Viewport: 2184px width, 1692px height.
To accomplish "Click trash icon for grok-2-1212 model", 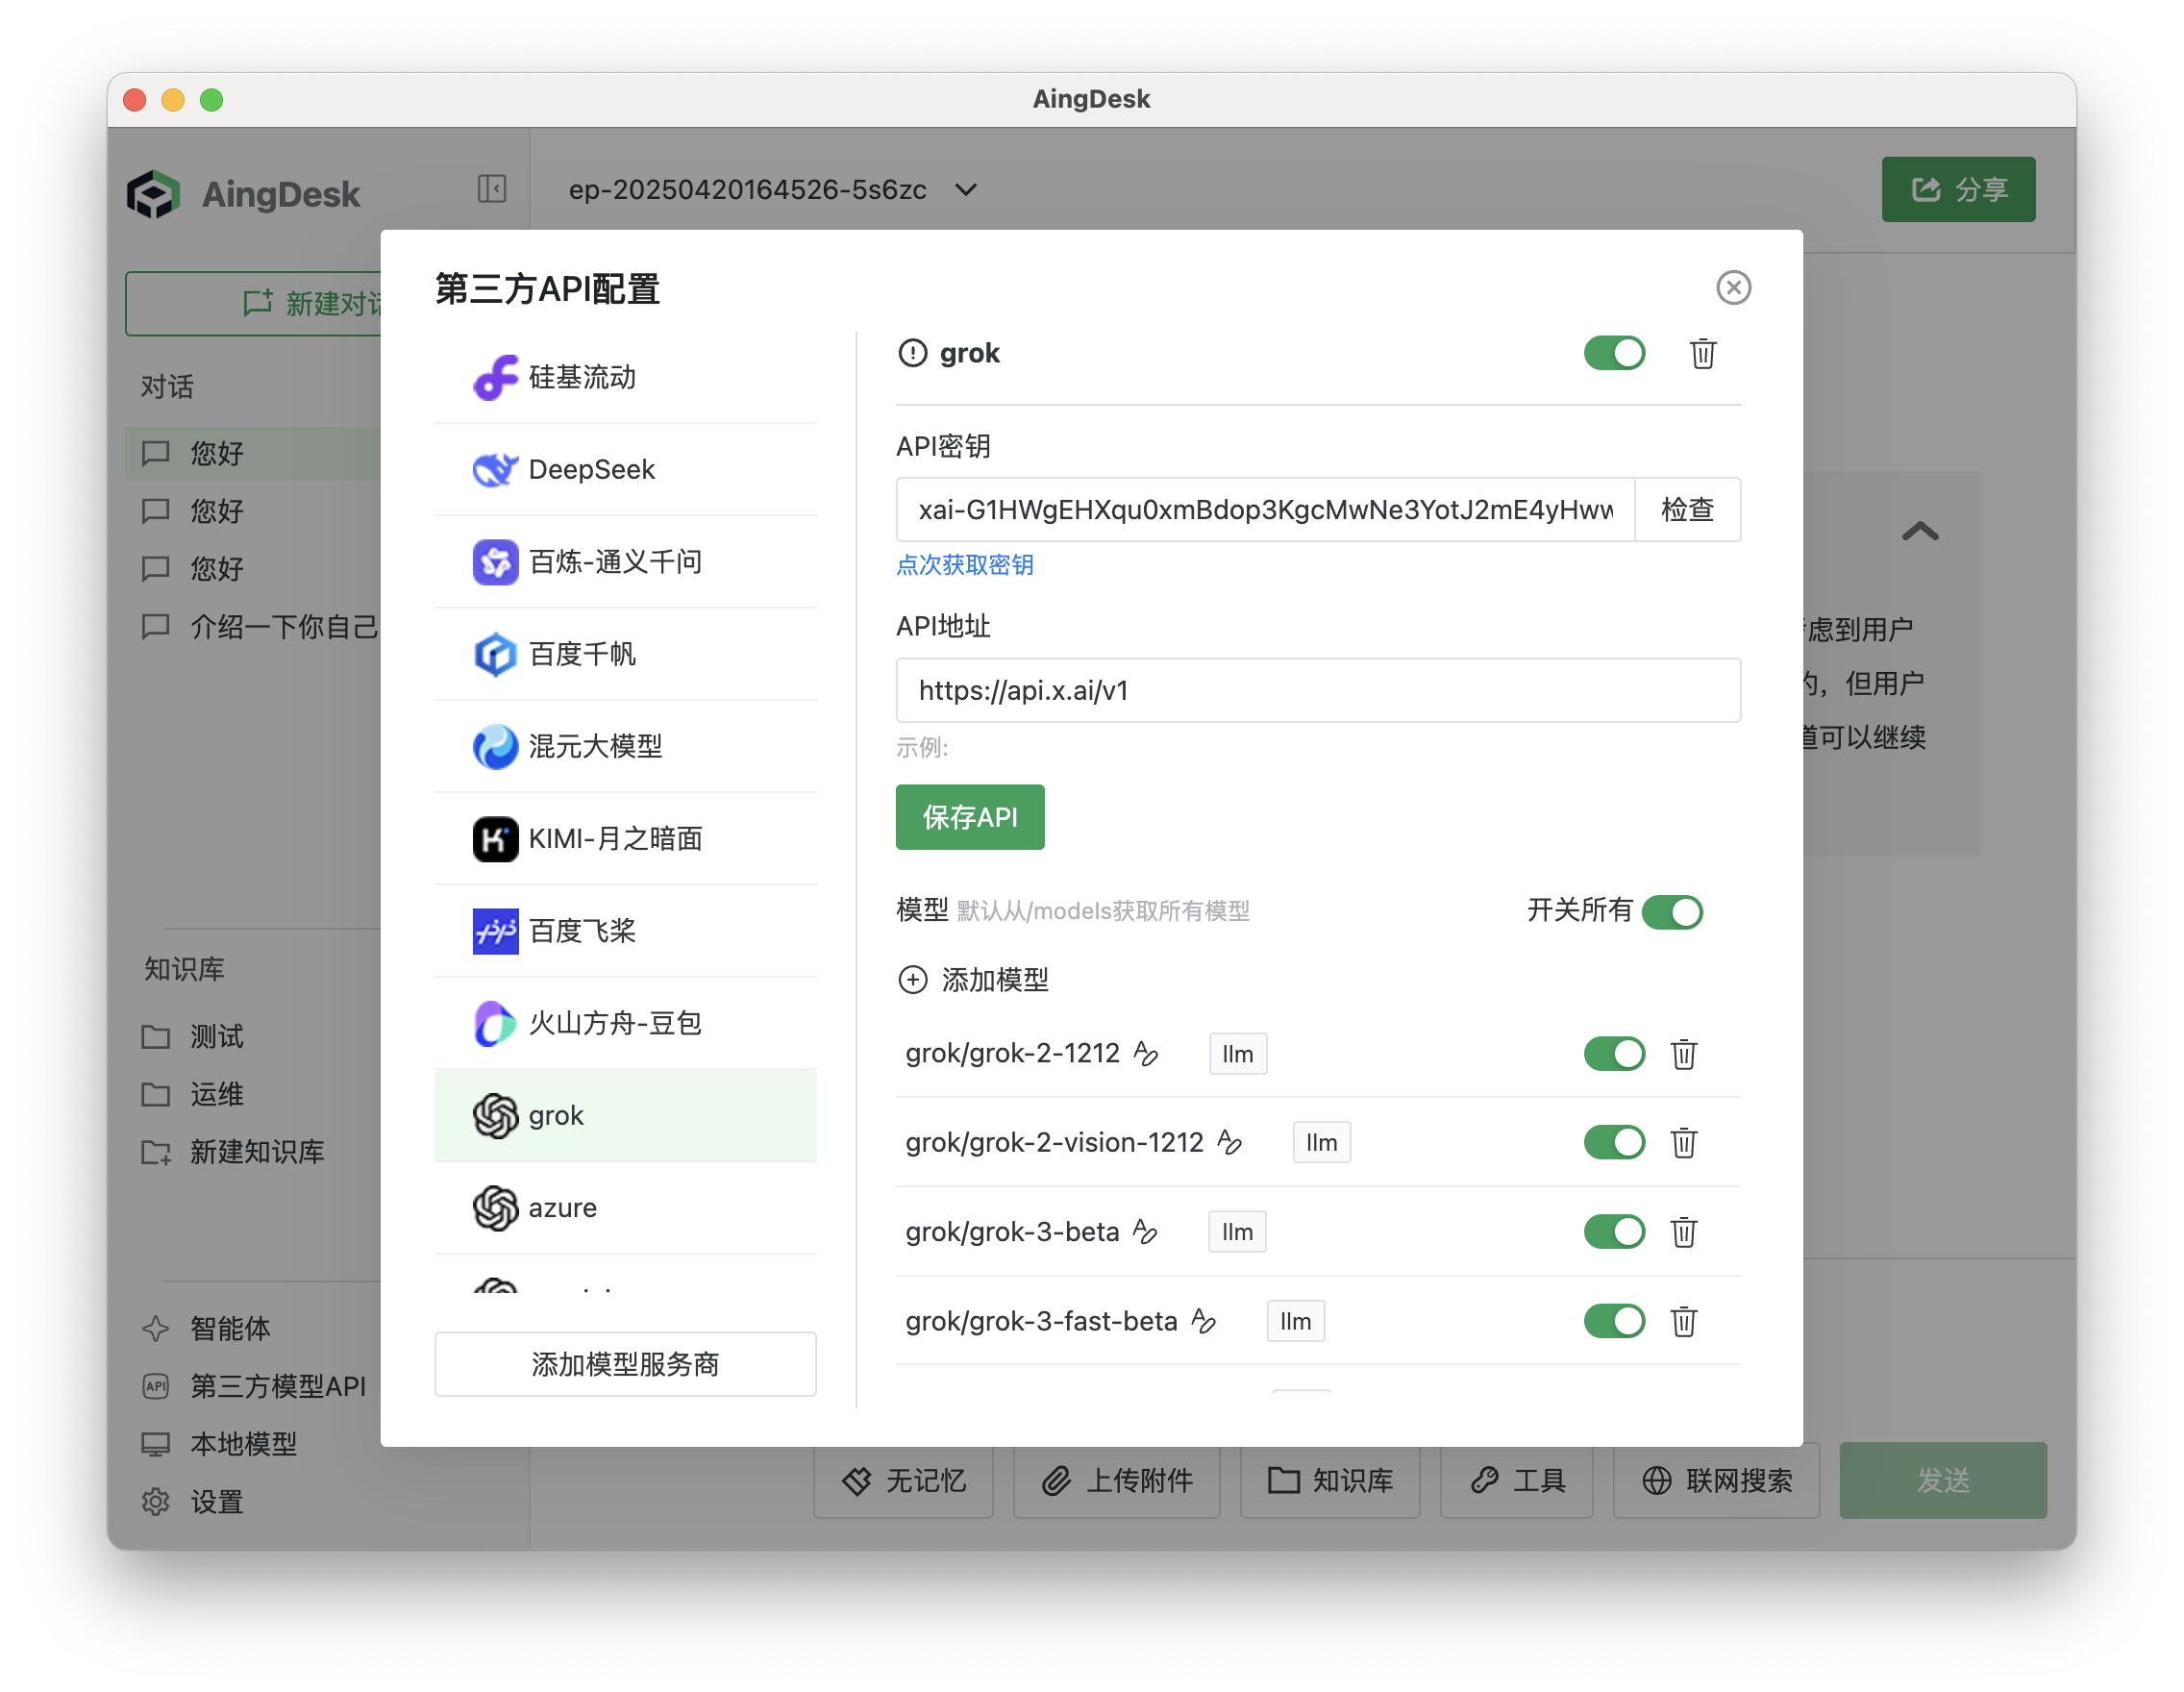I will (1683, 1054).
